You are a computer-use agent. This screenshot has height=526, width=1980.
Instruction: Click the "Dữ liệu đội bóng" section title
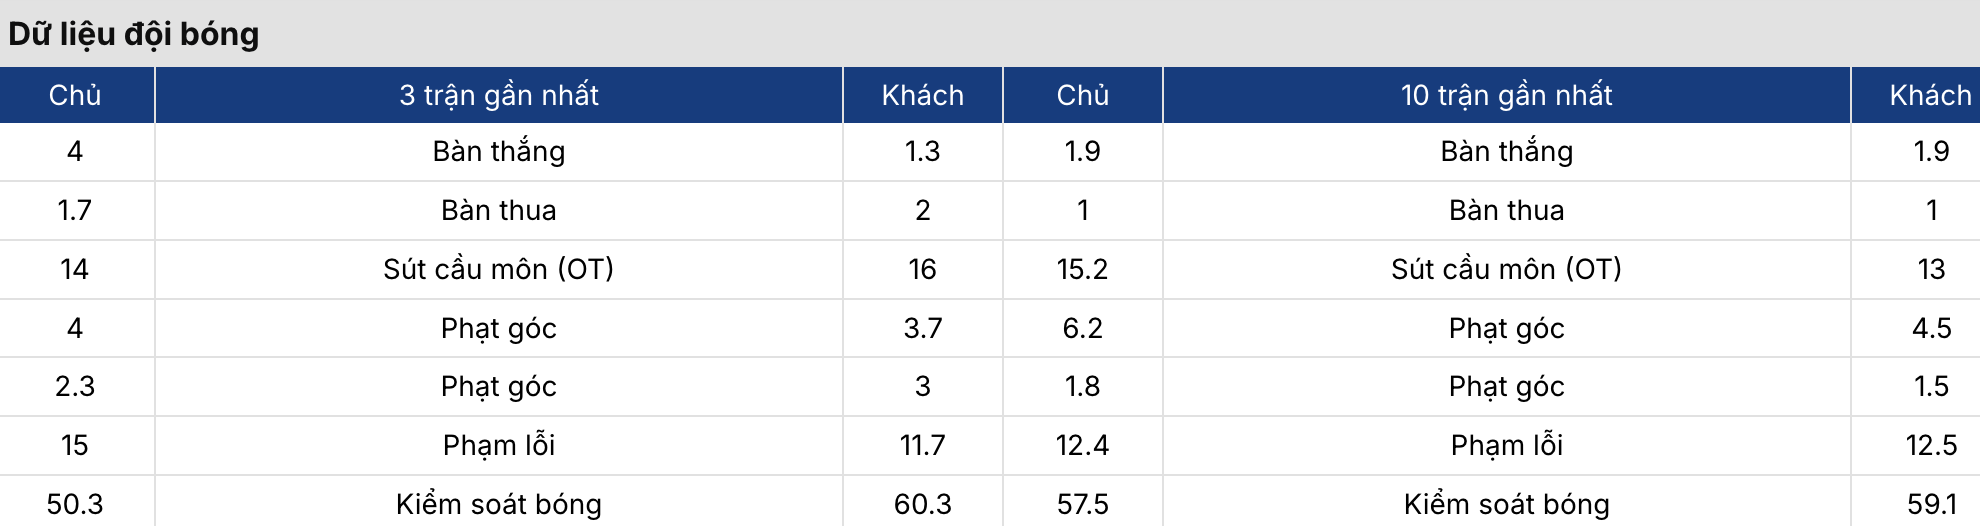(x=134, y=34)
